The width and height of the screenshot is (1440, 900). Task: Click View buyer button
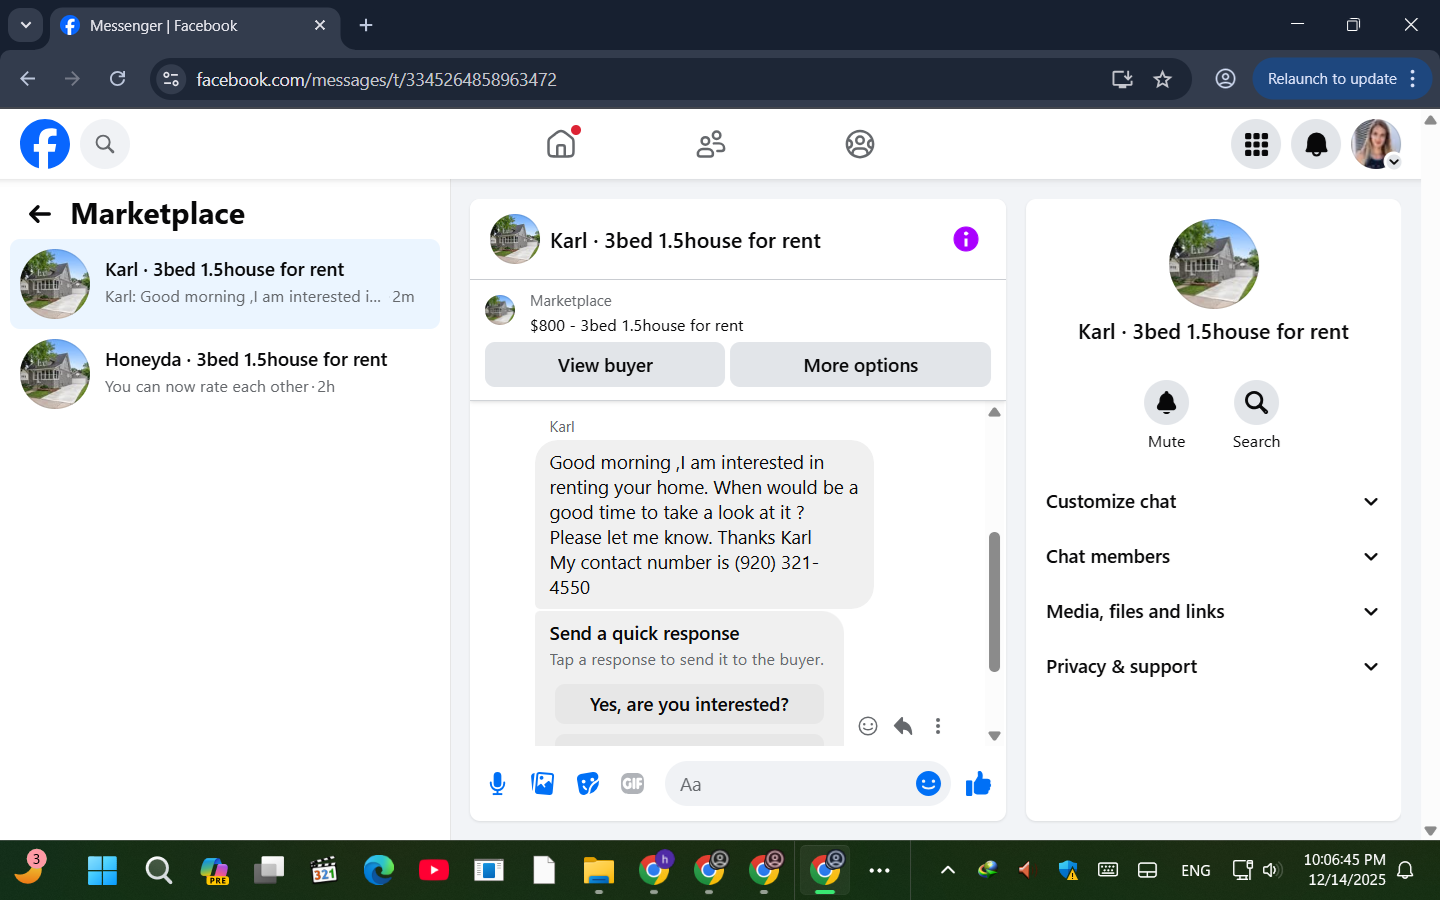click(x=605, y=365)
